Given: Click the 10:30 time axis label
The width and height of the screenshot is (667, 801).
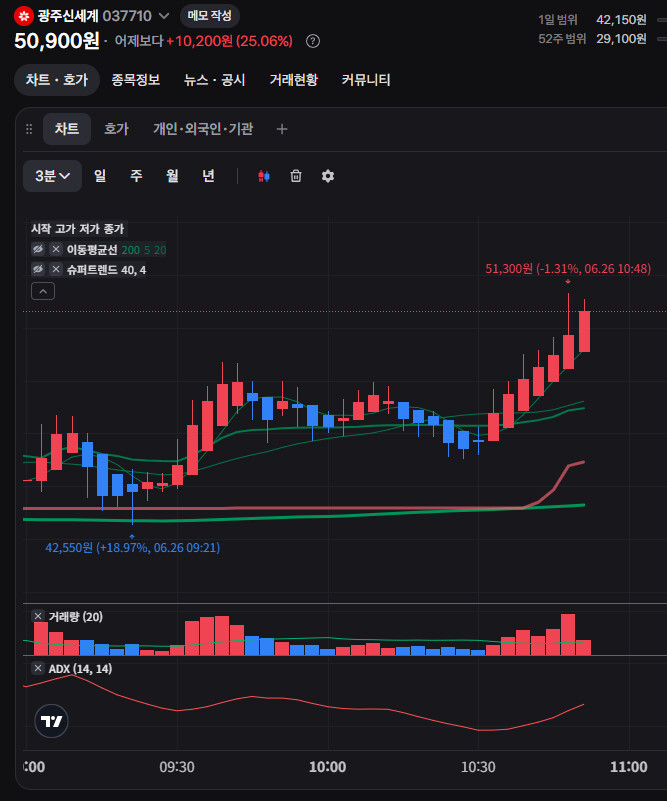Looking at the screenshot, I should tap(478, 767).
